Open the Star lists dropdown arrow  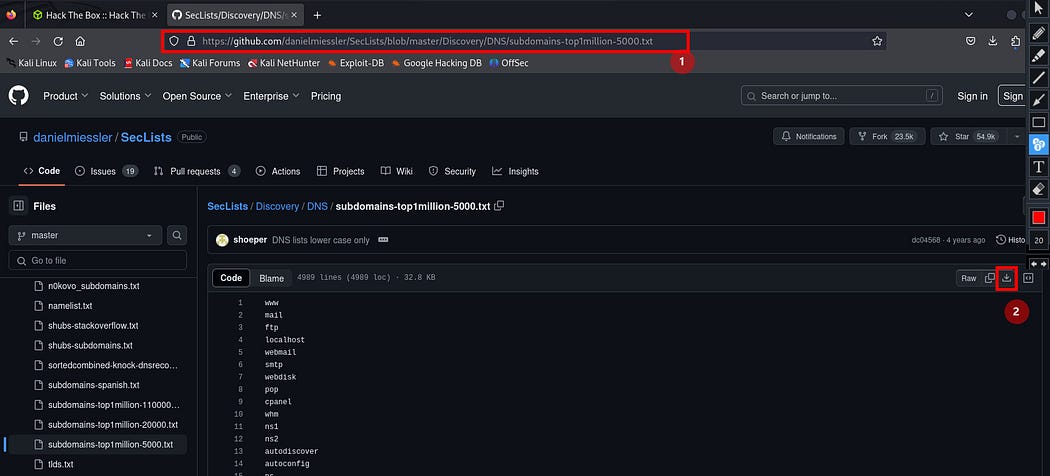pyautogui.click(x=1017, y=137)
